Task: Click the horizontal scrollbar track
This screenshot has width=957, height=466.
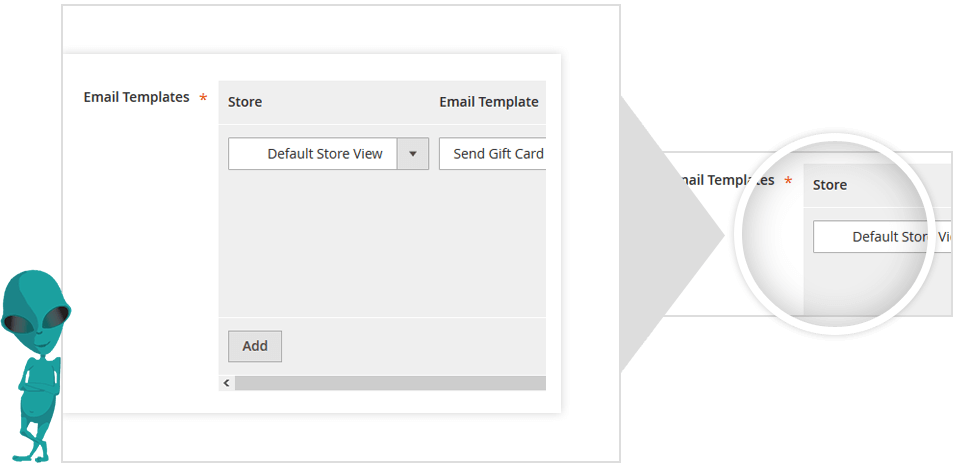Action: (390, 383)
